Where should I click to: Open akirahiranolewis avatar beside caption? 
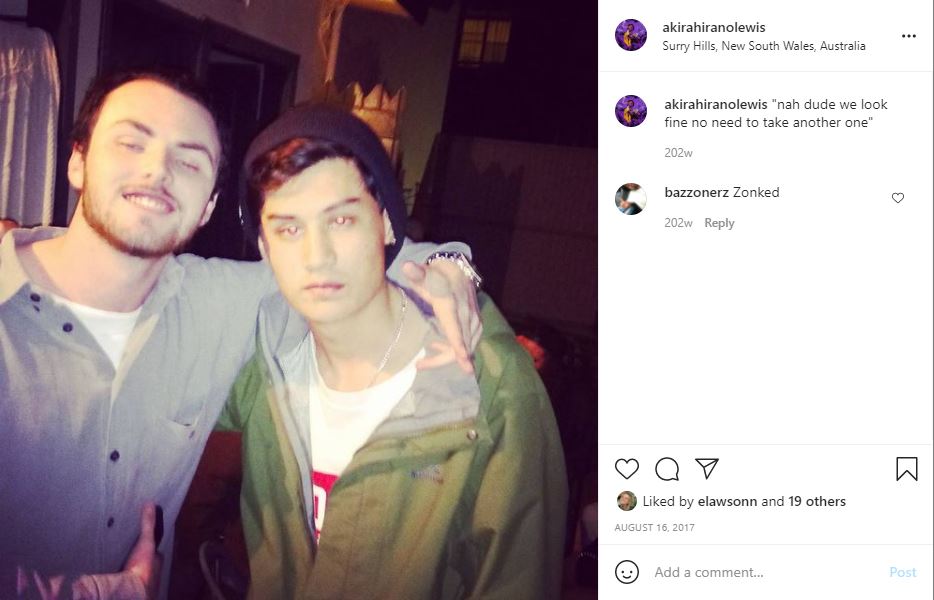pyautogui.click(x=631, y=111)
